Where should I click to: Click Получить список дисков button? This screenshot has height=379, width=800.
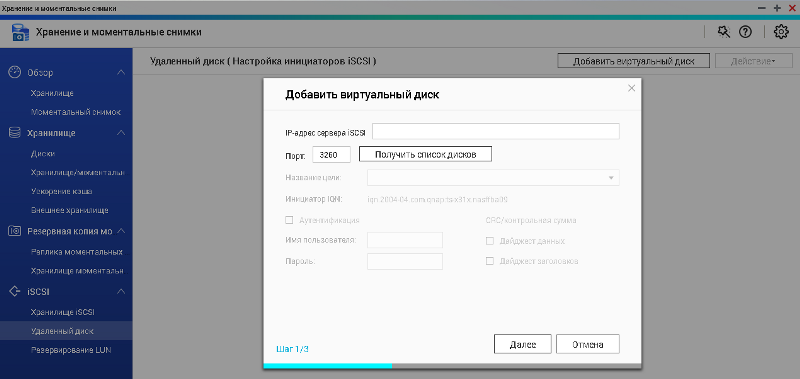coord(426,155)
